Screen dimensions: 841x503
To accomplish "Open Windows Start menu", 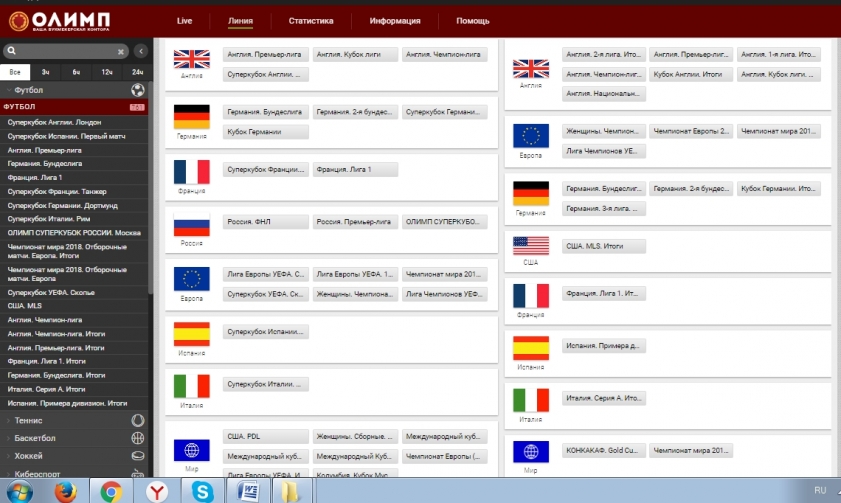I will 19,492.
